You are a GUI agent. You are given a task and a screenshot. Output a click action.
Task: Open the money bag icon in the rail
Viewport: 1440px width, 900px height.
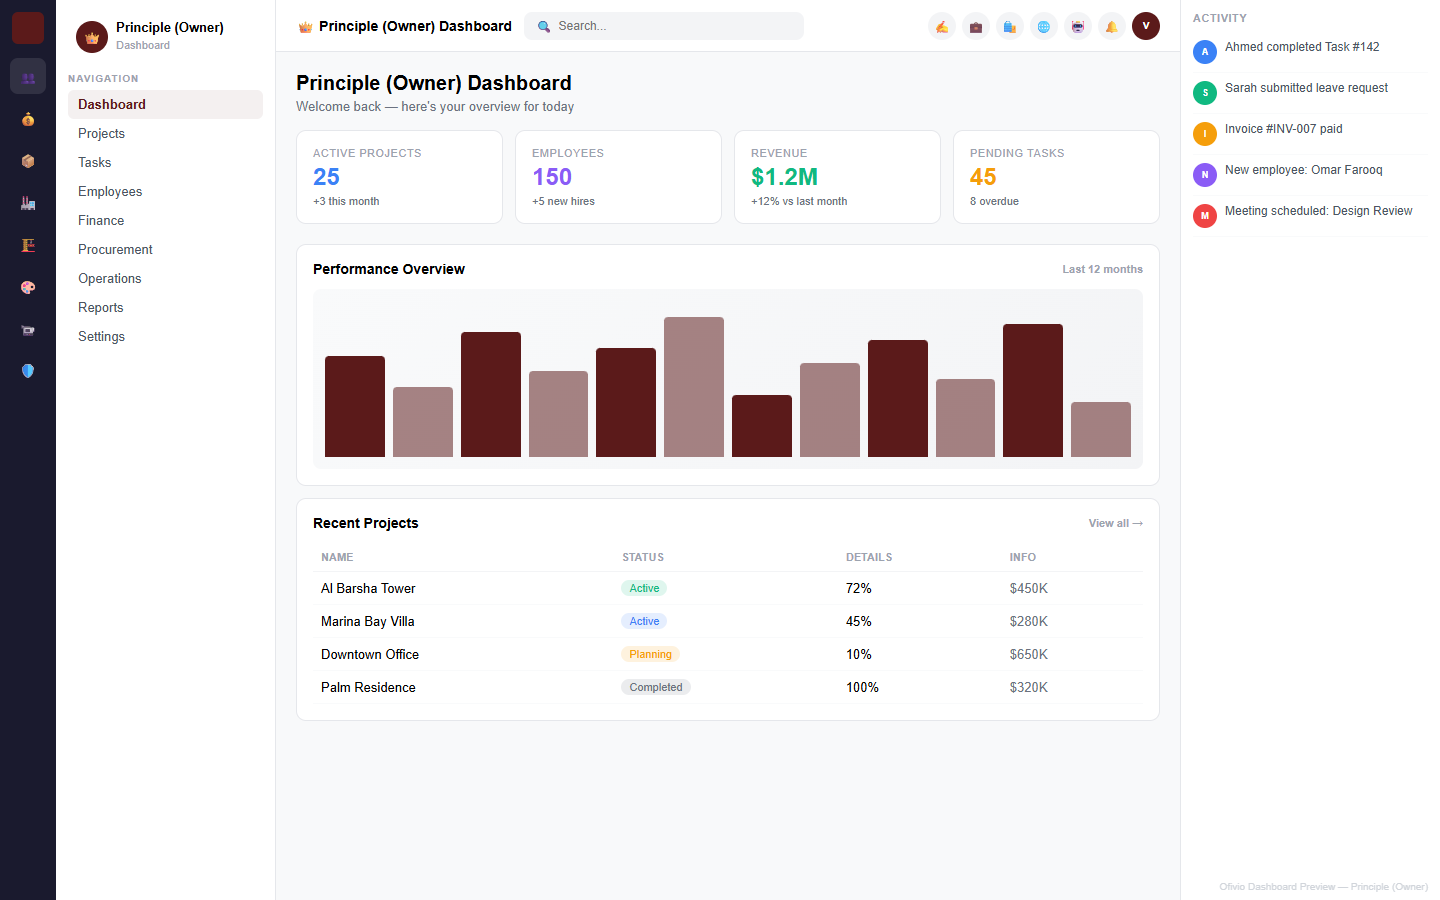[x=28, y=119]
